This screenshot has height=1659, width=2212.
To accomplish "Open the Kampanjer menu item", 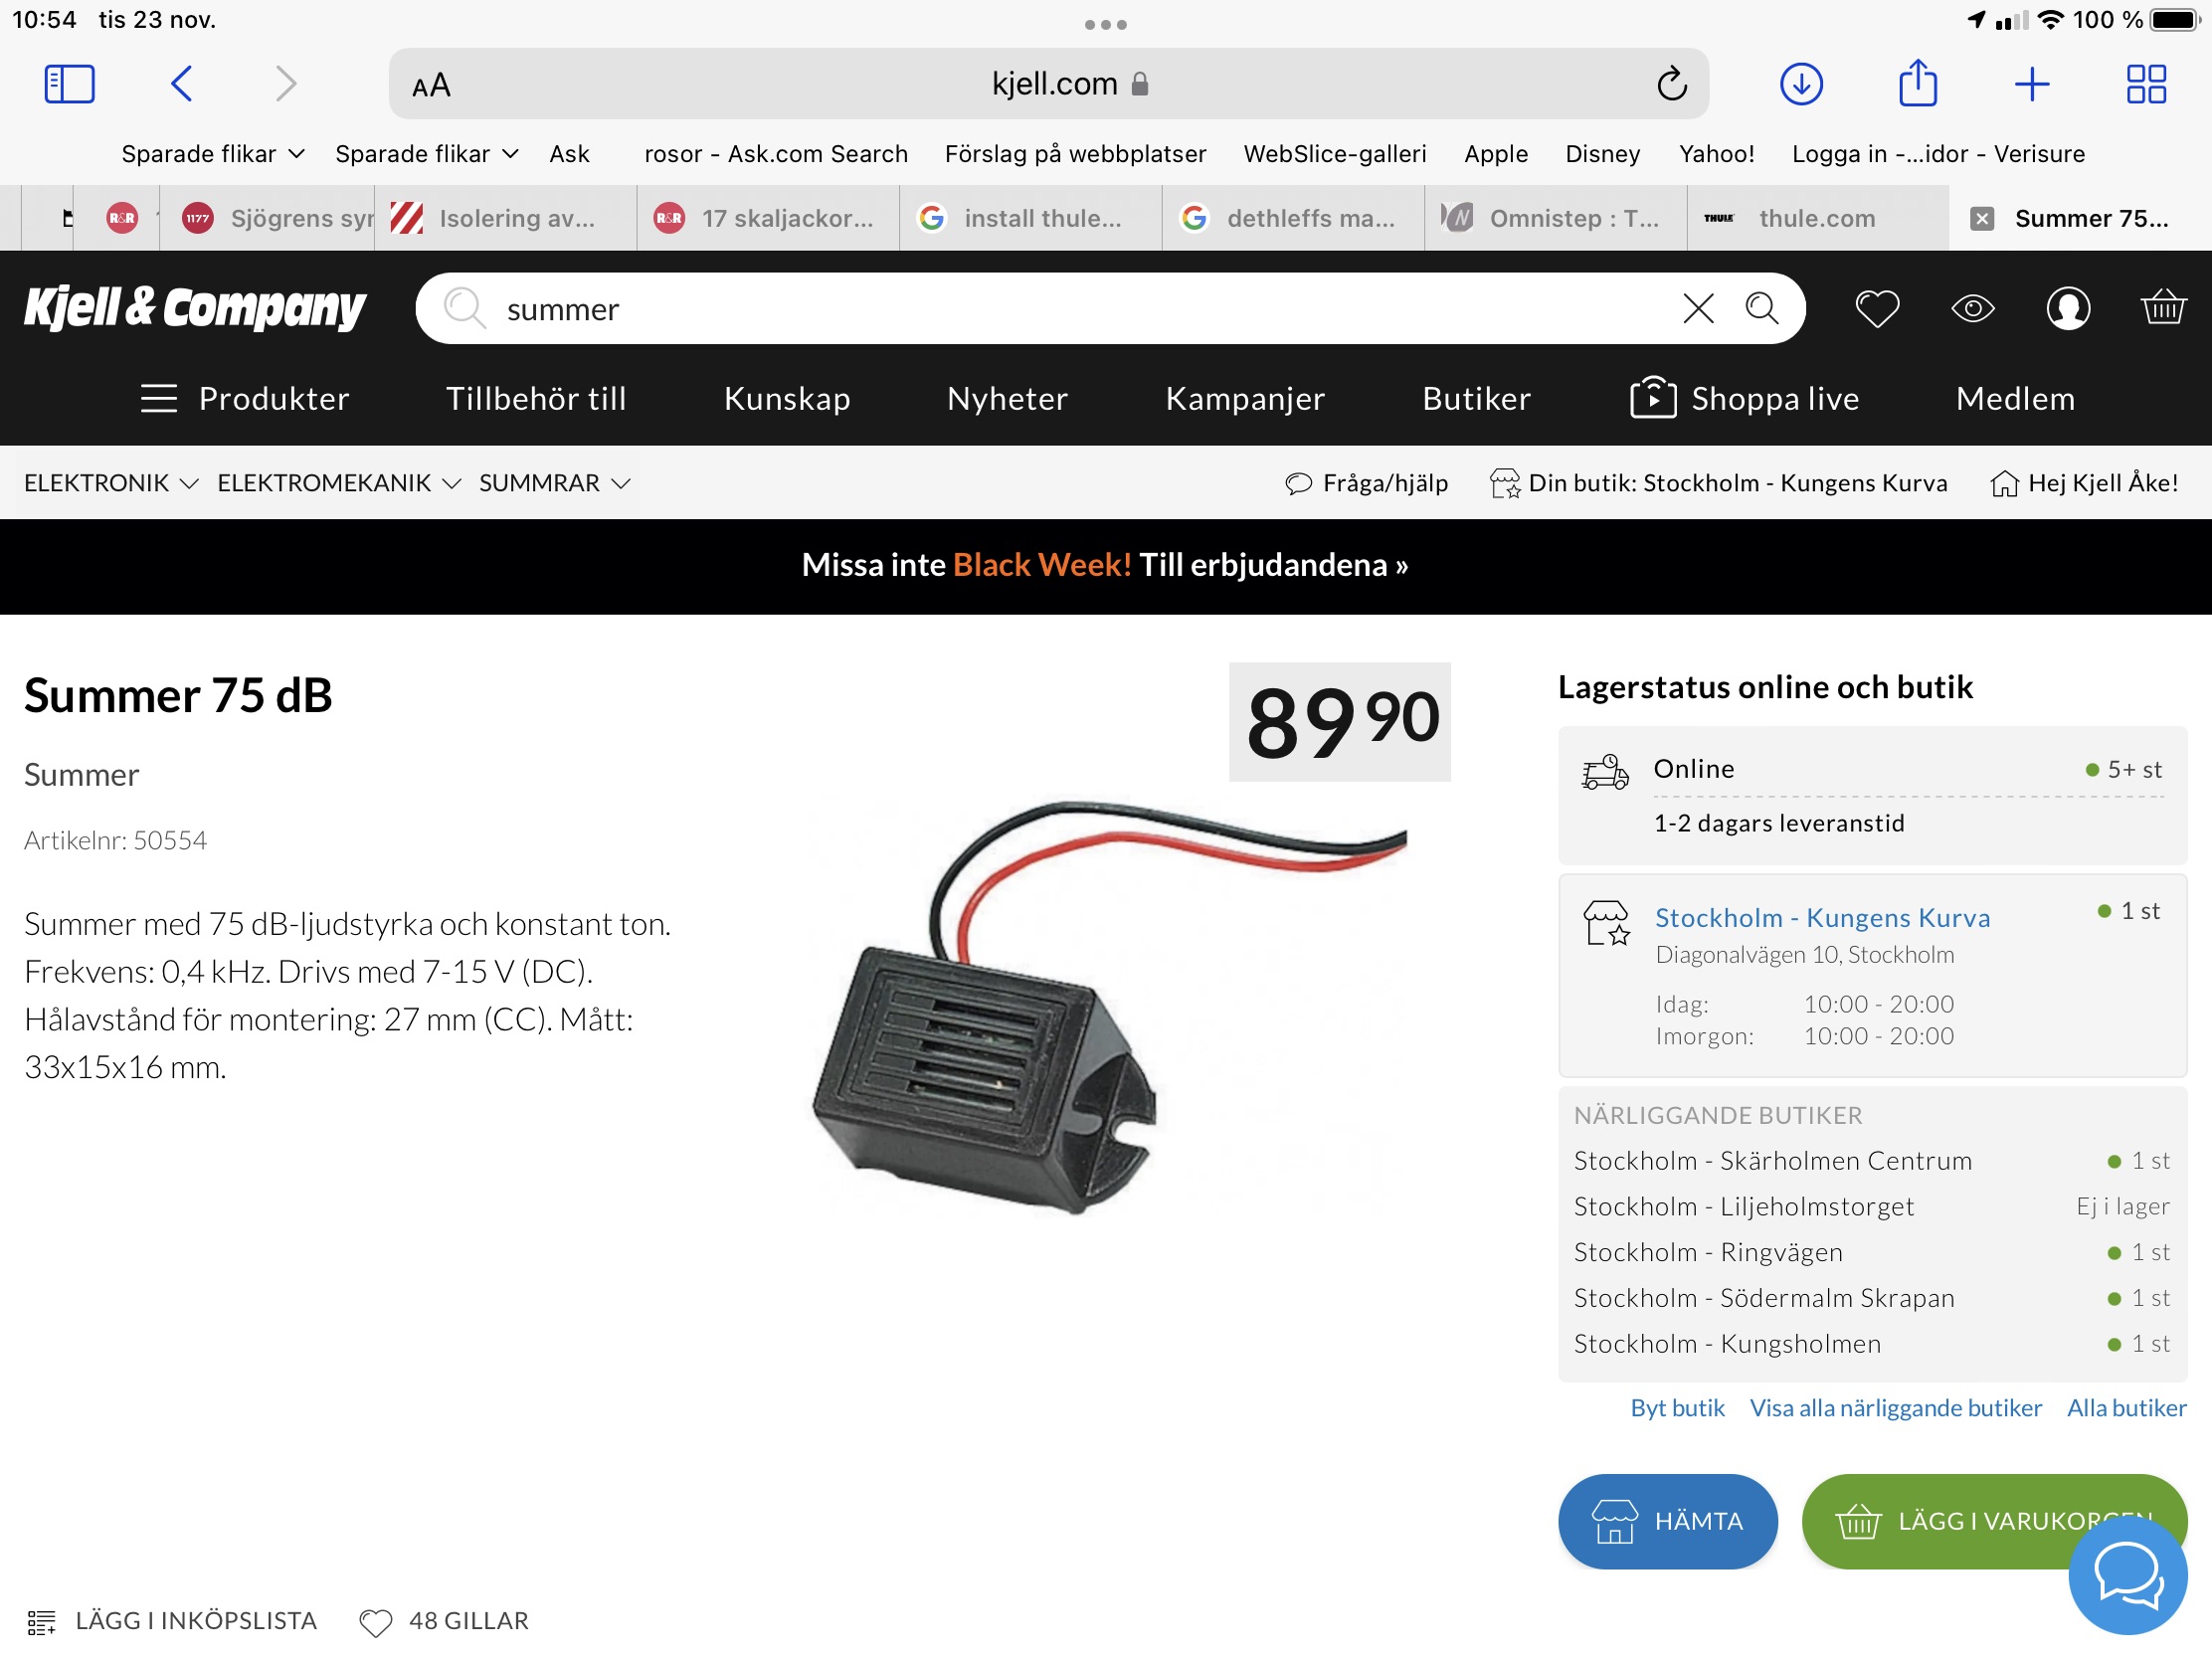I will (x=1245, y=398).
